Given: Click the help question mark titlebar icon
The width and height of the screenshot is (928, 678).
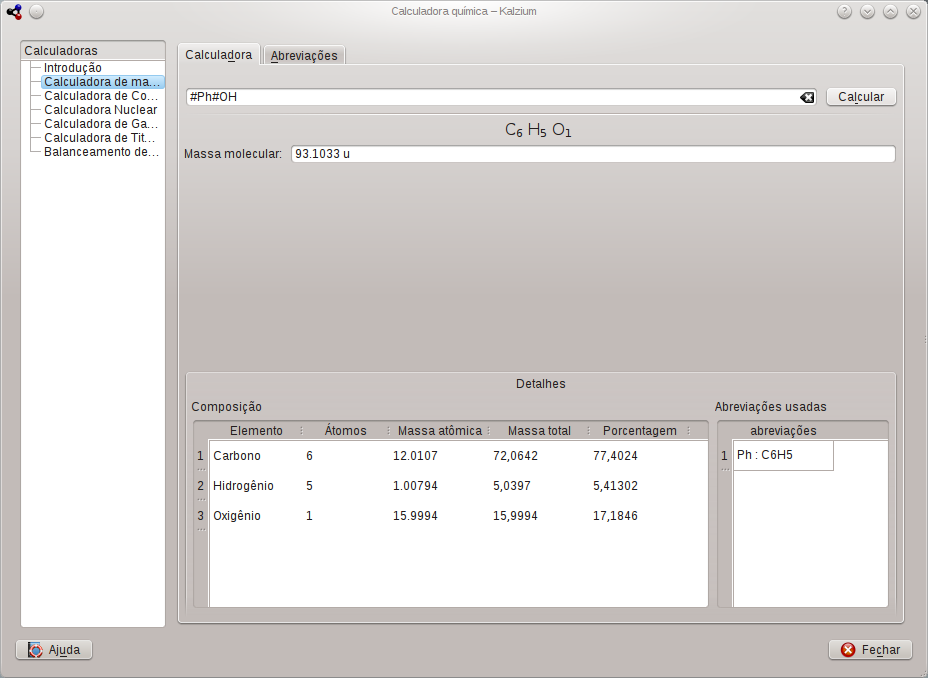Looking at the screenshot, I should (x=844, y=12).
